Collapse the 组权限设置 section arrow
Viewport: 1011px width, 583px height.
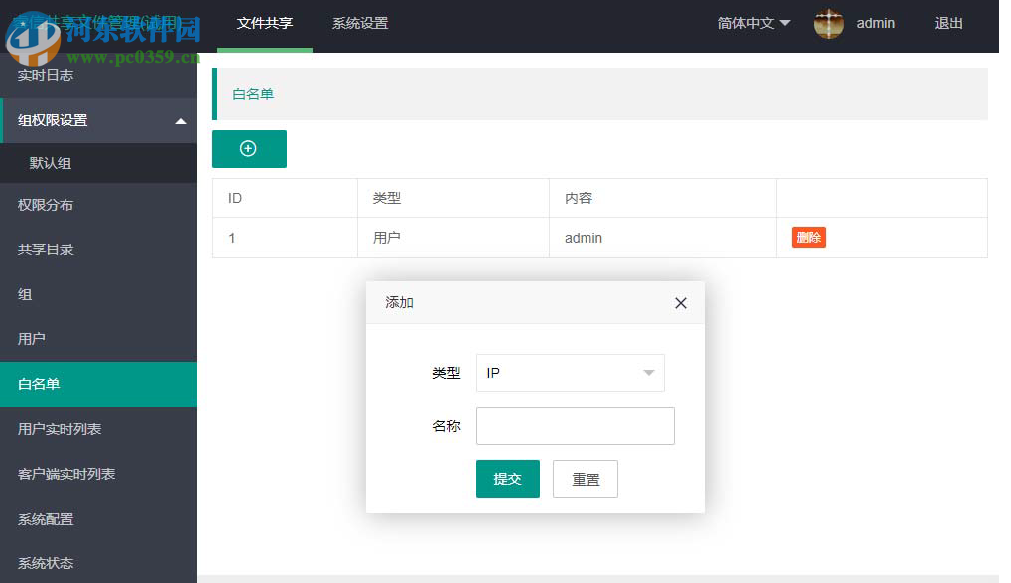pyautogui.click(x=182, y=120)
